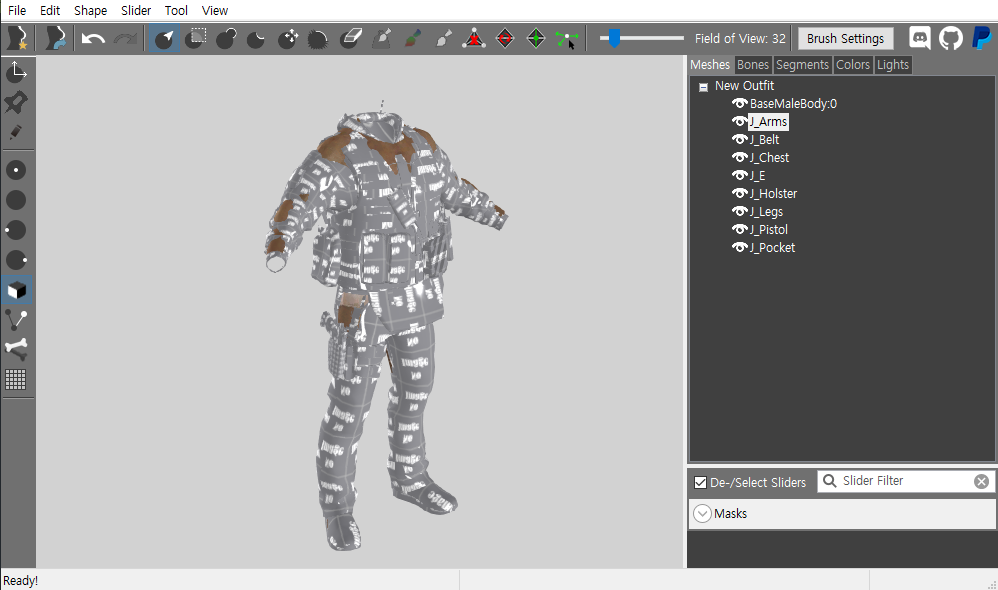Image resolution: width=998 pixels, height=590 pixels.
Task: Switch to the Bones tab
Action: point(752,65)
